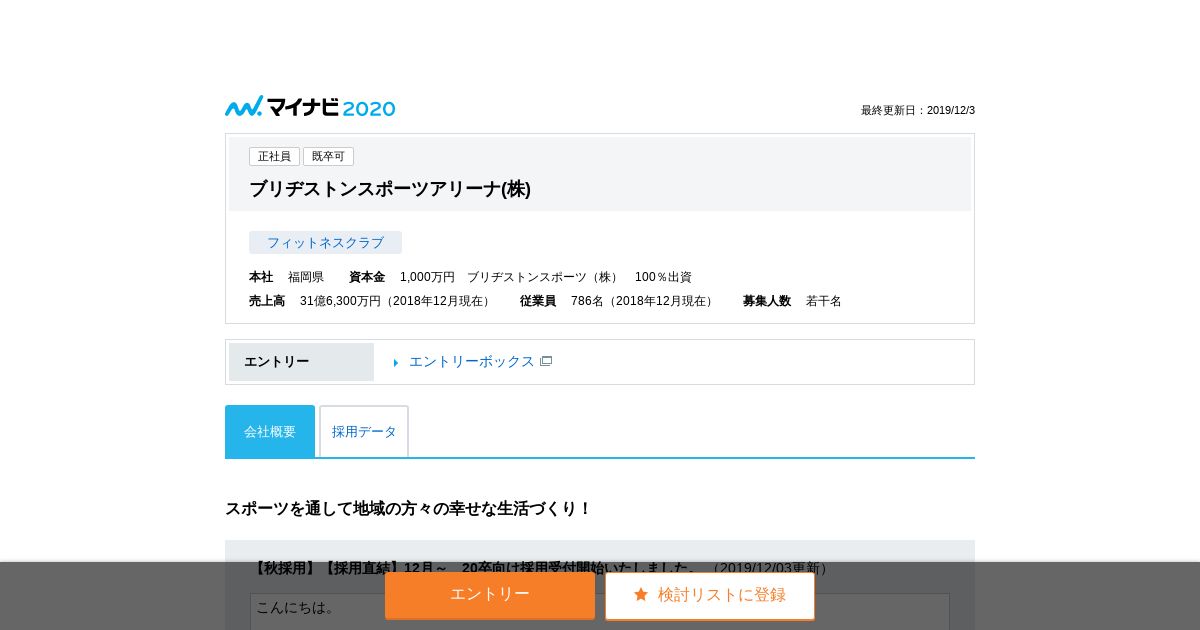Screen dimensions: 1200x630
Task: Click the 福岡県 headquarters value
Action: coord(306,277)
